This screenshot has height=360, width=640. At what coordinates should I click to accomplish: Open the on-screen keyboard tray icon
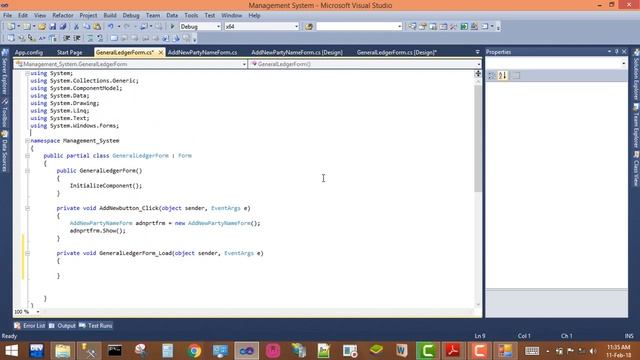(x=532, y=351)
